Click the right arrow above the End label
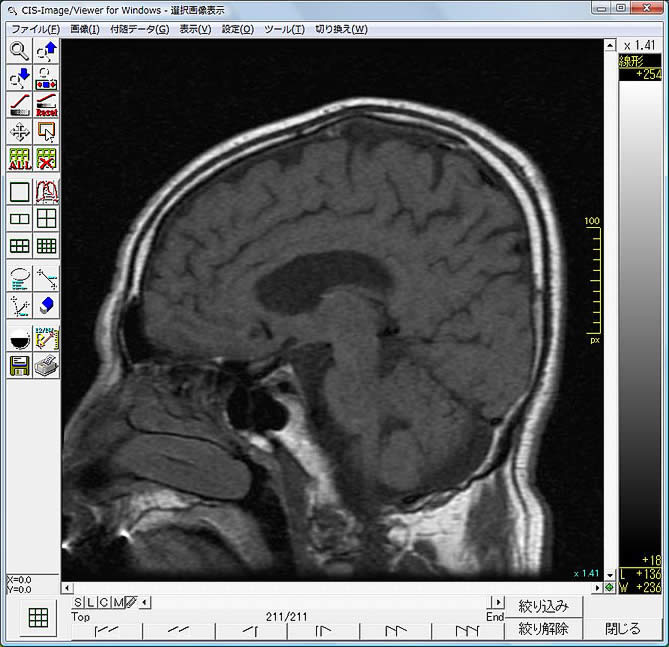Screen dimensions: 669x647 [498, 602]
